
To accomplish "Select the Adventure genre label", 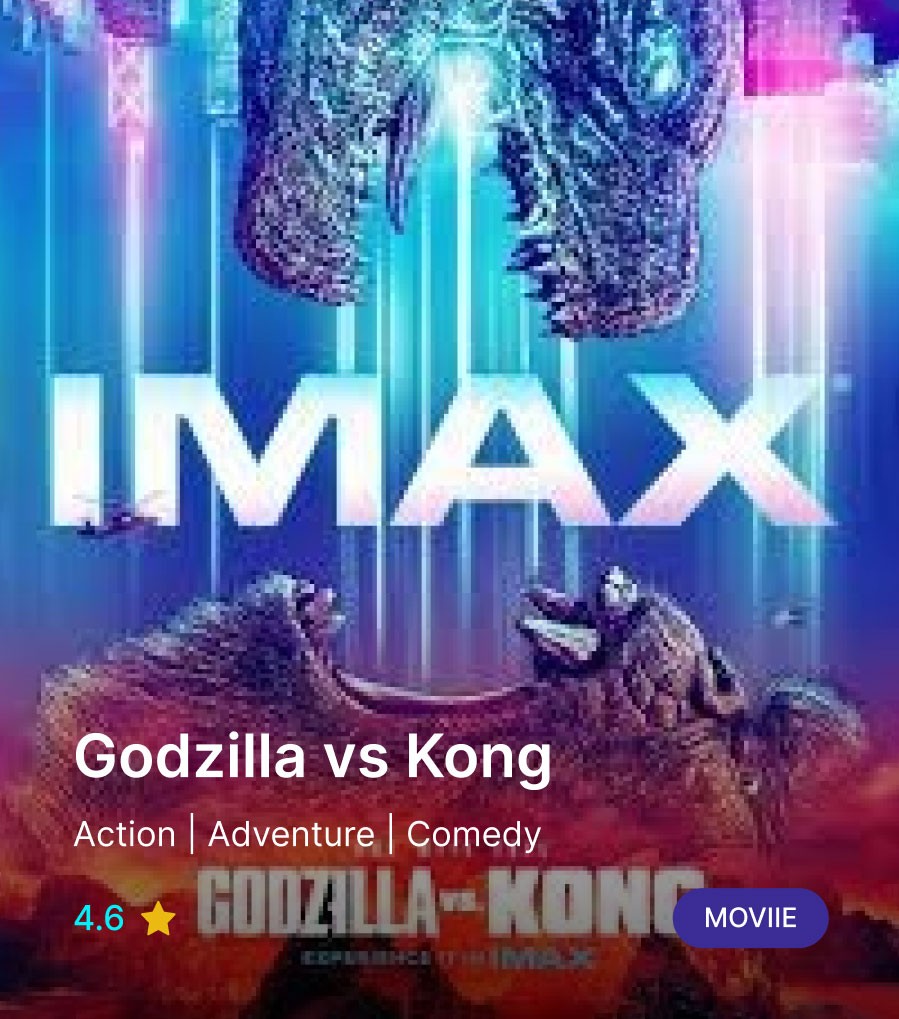I will pos(291,834).
